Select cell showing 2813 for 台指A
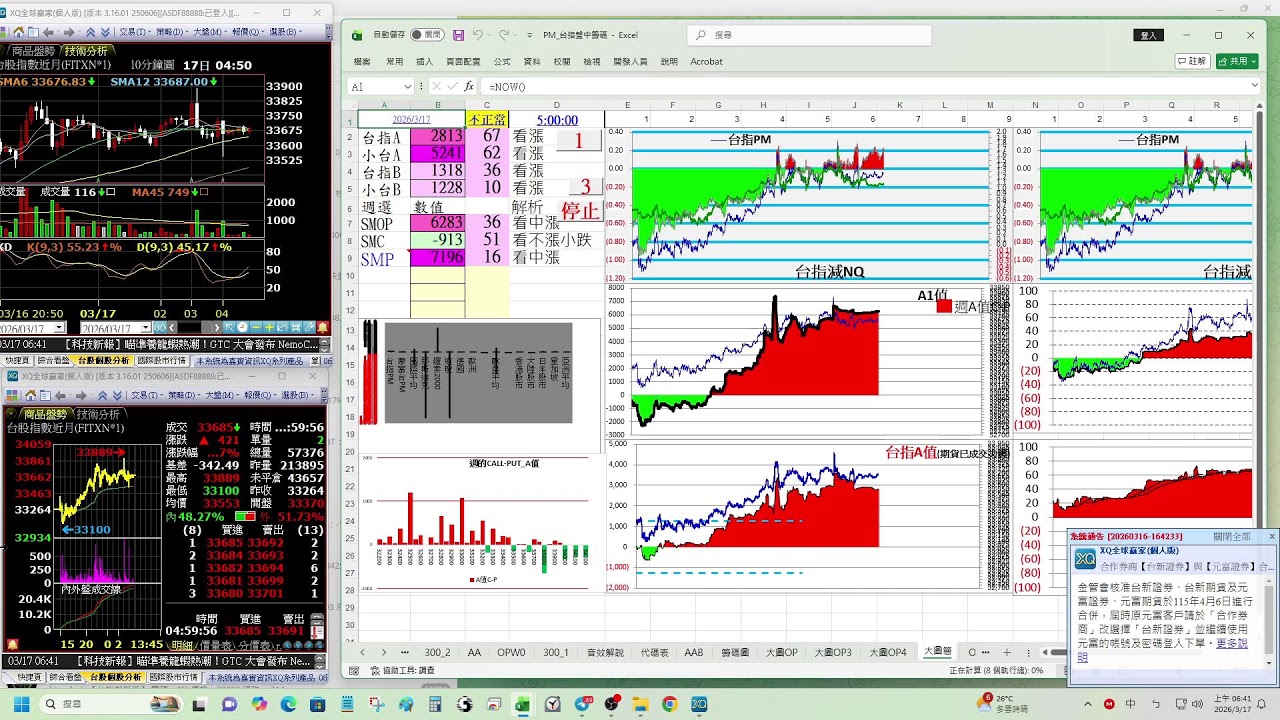 pyautogui.click(x=437, y=136)
